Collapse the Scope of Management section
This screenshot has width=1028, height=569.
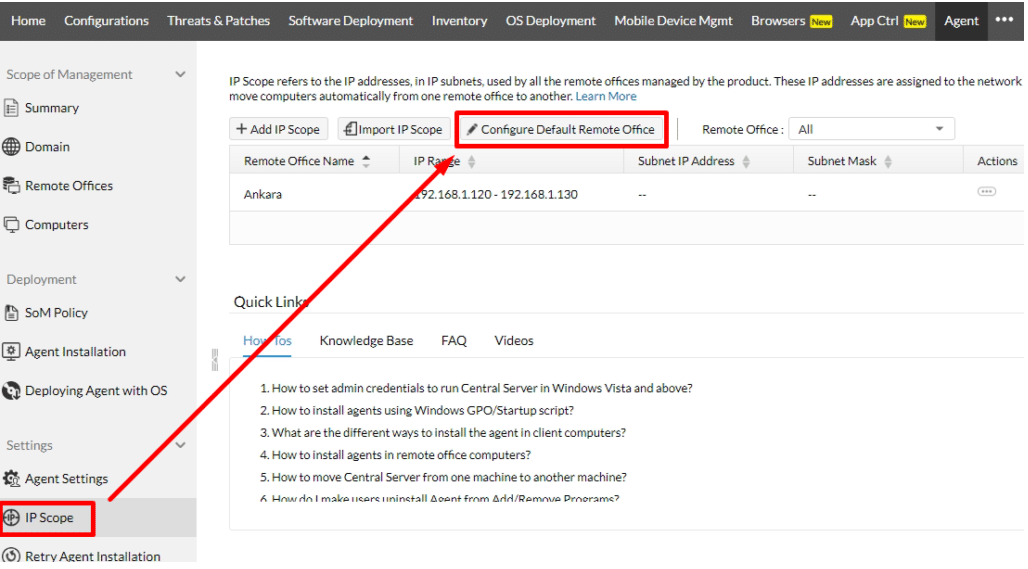click(x=180, y=75)
